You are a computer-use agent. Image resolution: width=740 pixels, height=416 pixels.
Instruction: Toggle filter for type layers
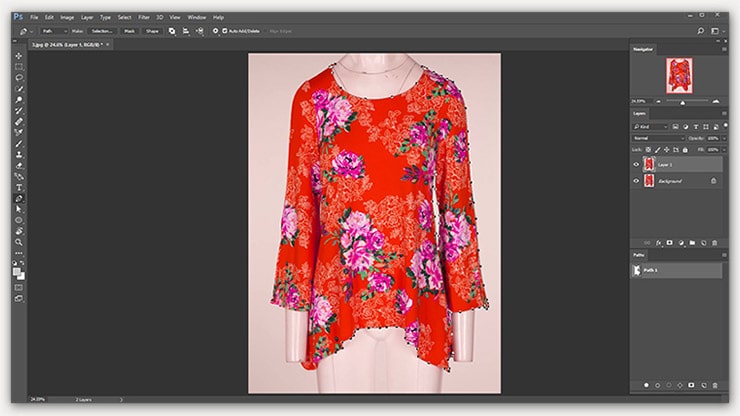click(696, 127)
